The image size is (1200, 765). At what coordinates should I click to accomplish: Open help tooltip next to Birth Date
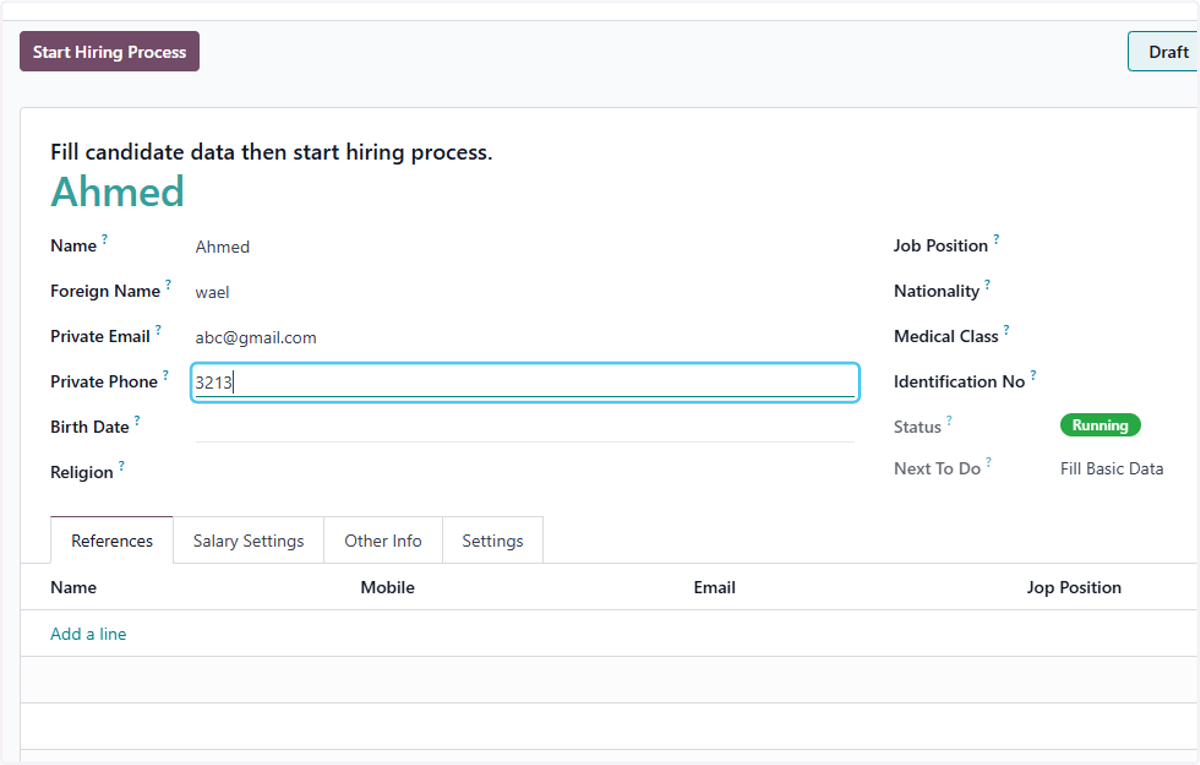(137, 420)
